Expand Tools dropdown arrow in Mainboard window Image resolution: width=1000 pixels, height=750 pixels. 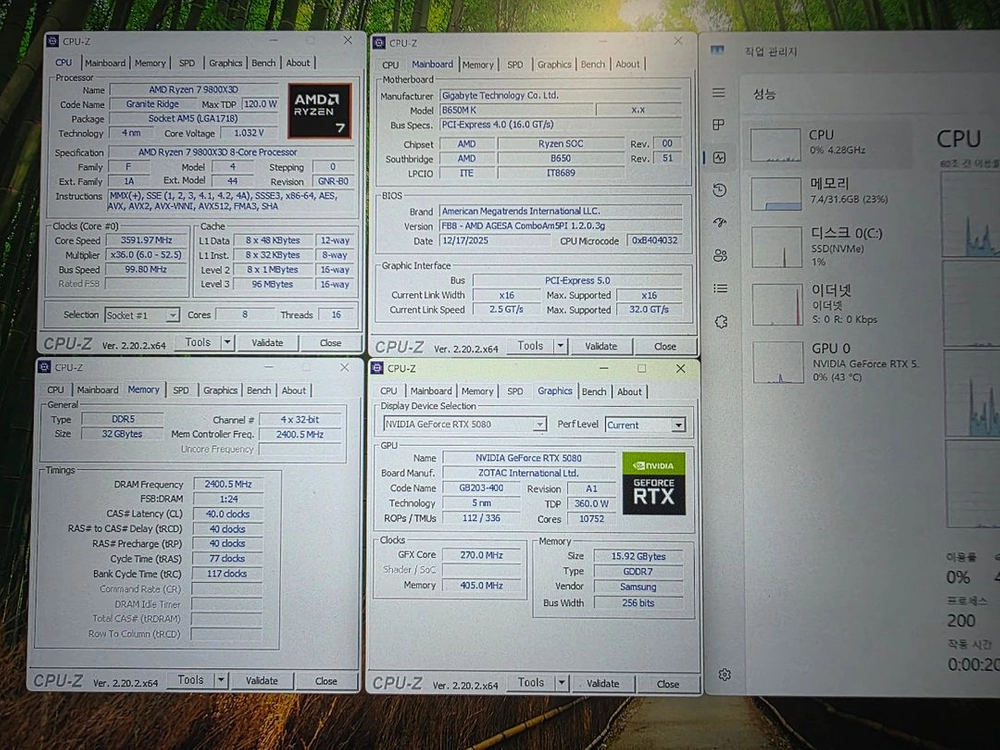point(560,346)
